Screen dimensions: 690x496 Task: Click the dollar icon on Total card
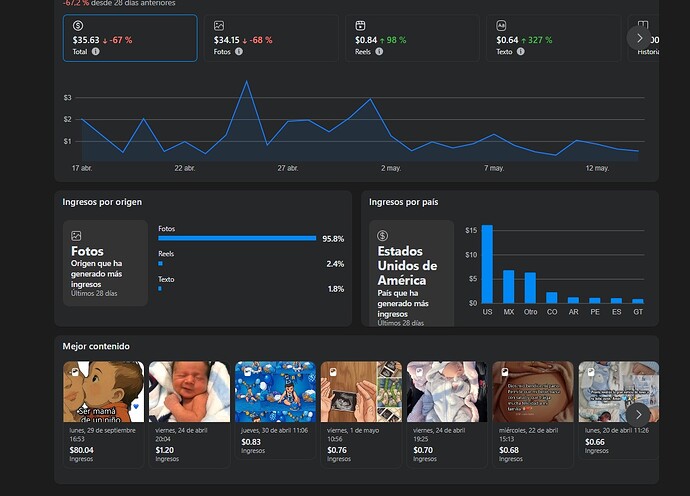78,26
